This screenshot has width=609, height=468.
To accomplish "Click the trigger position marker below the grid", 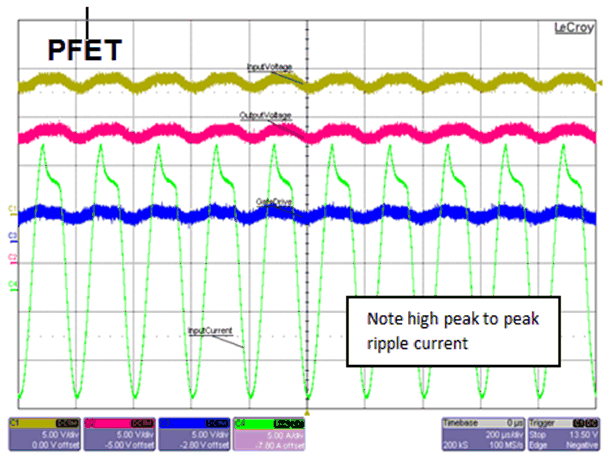I will tap(308, 412).
